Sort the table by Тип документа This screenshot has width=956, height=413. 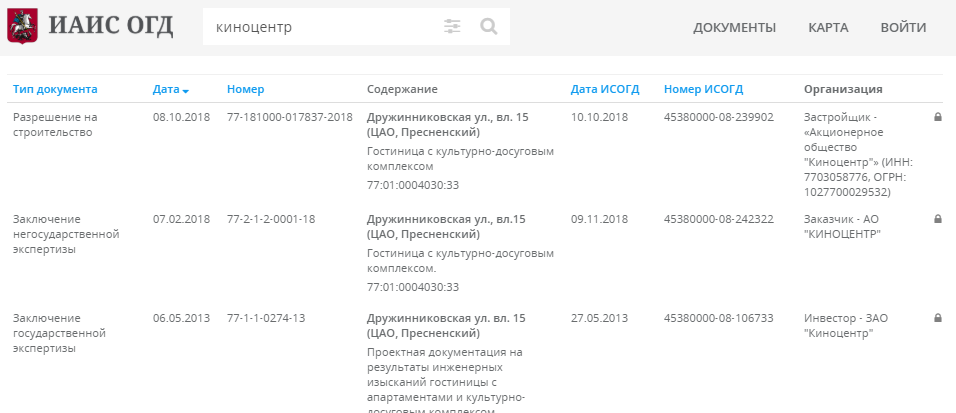55,89
